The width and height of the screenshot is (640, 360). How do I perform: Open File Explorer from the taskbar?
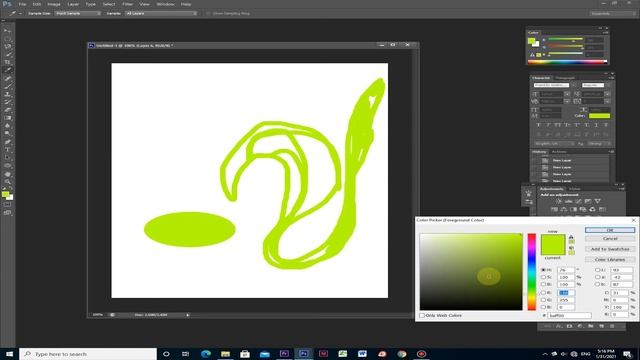225,354
